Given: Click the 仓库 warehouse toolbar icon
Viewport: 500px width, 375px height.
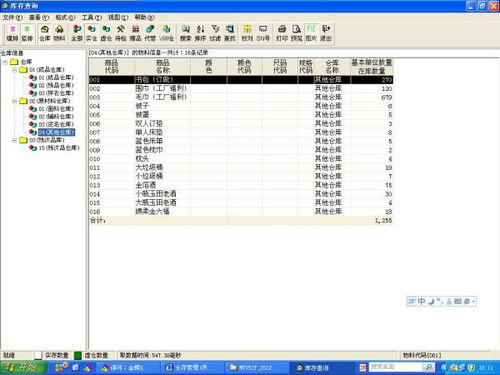Looking at the screenshot, I should 45,33.
